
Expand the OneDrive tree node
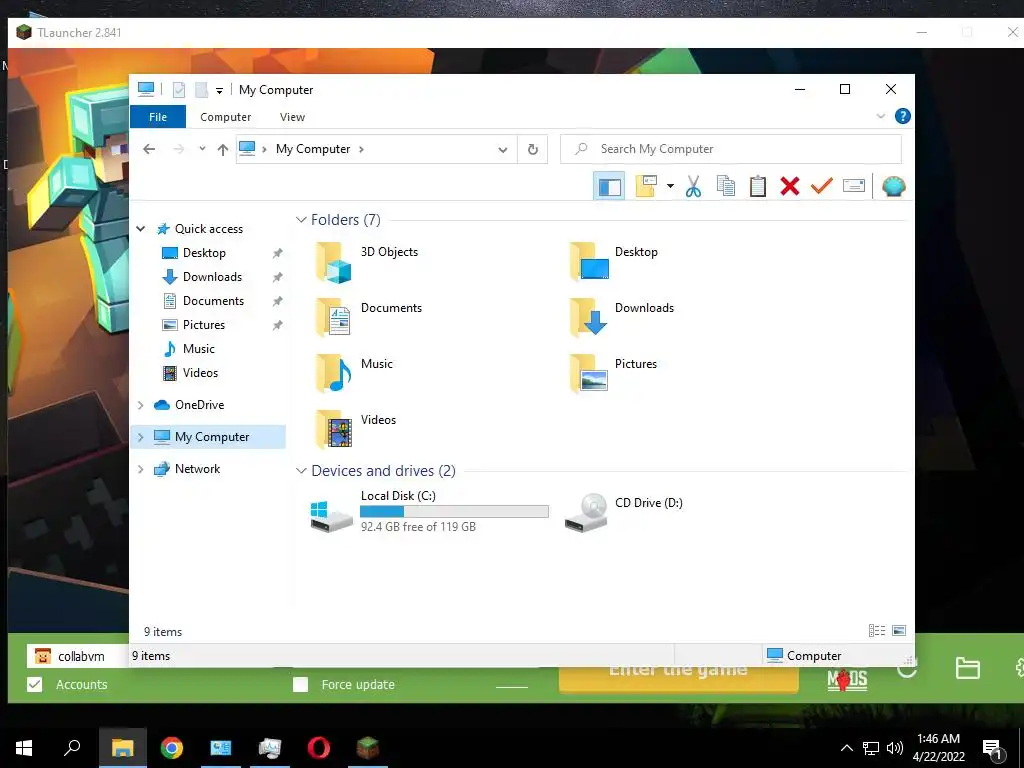point(140,405)
